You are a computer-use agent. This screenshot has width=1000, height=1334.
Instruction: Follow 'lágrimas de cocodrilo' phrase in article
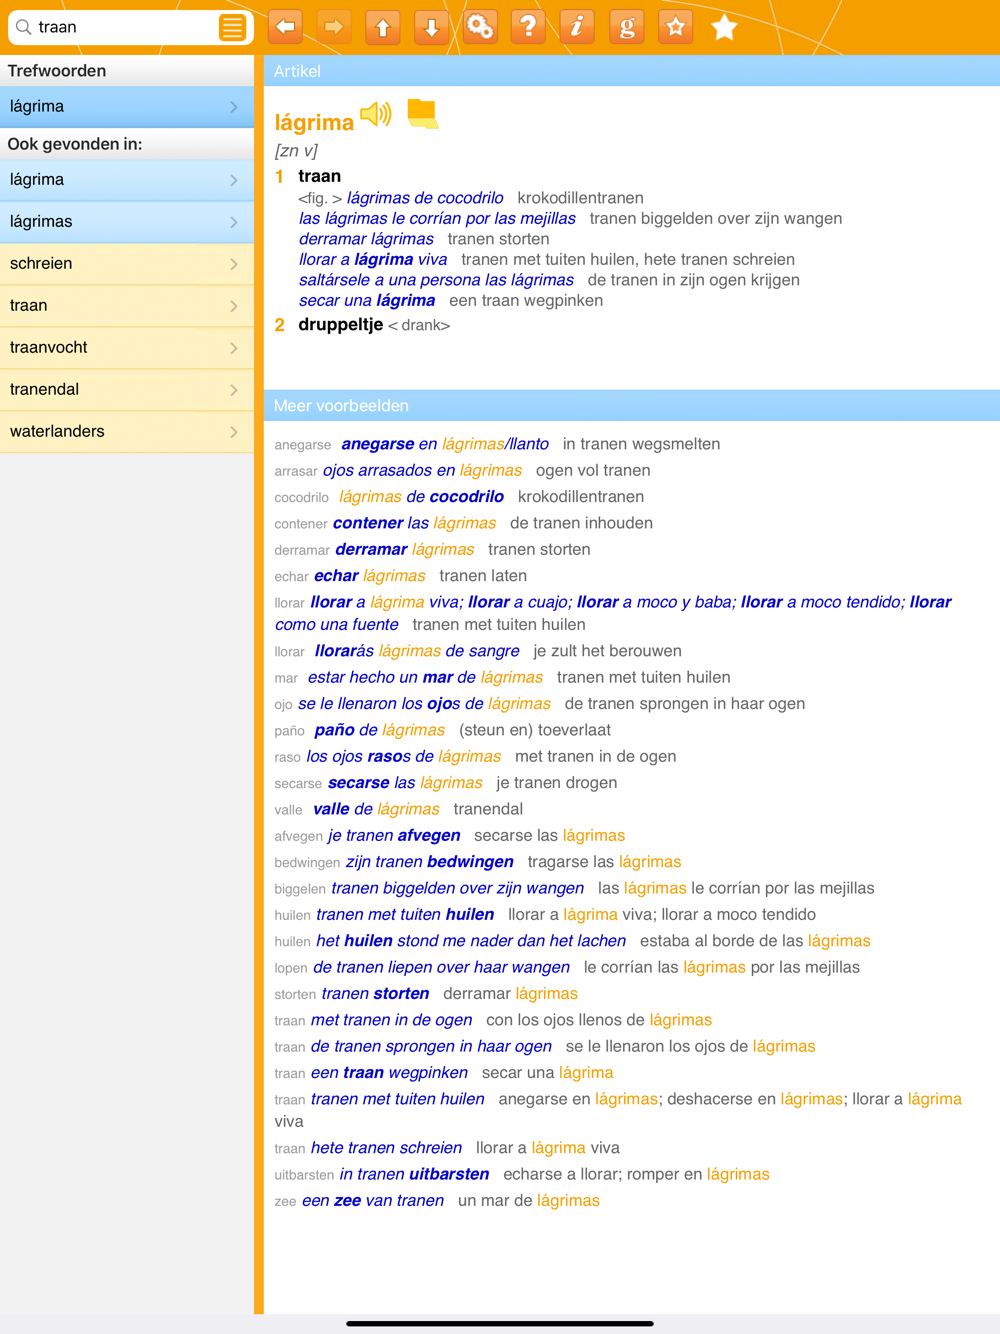[x=425, y=198]
